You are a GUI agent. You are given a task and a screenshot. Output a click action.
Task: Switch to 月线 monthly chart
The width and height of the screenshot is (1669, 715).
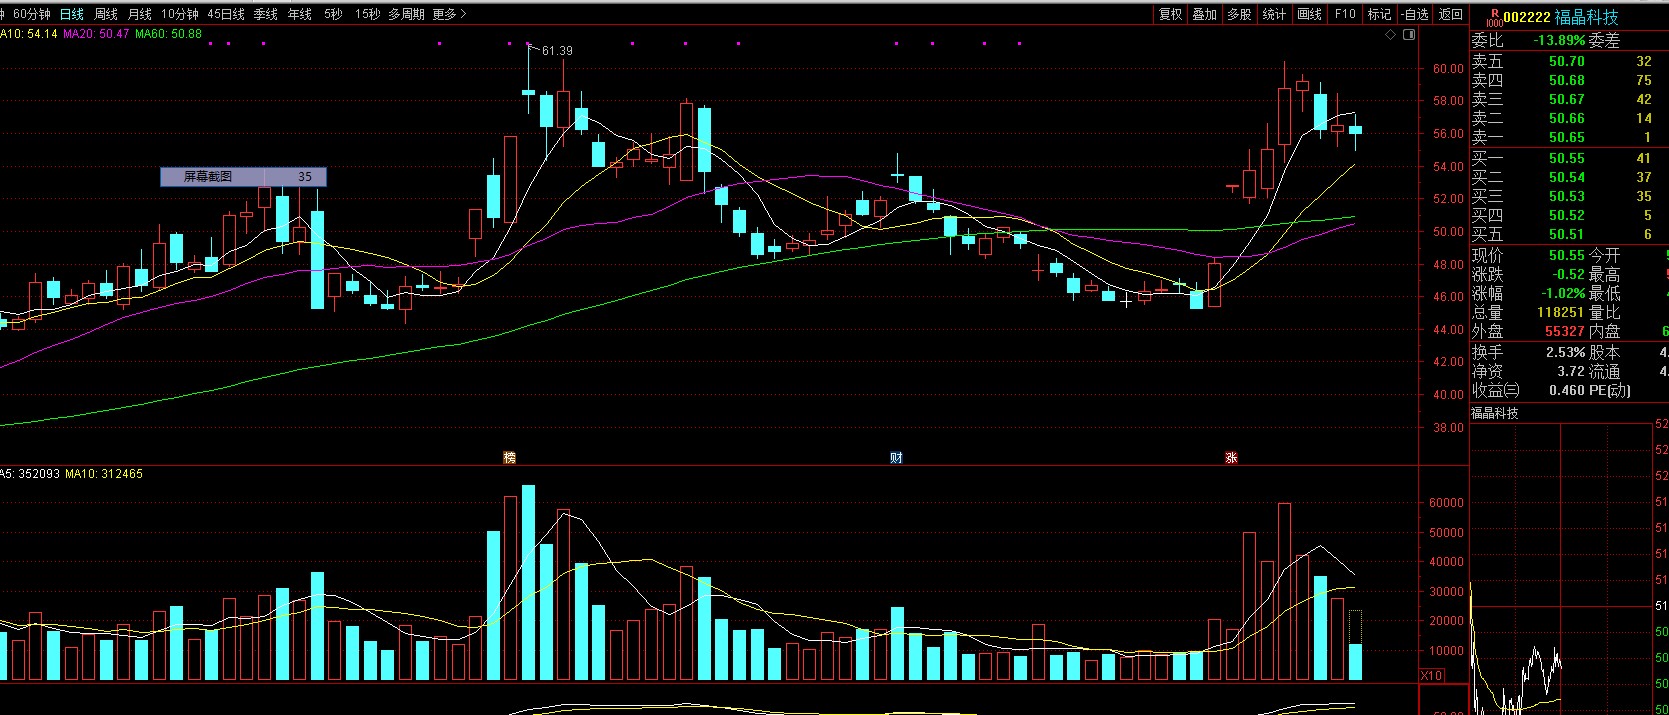tap(140, 14)
